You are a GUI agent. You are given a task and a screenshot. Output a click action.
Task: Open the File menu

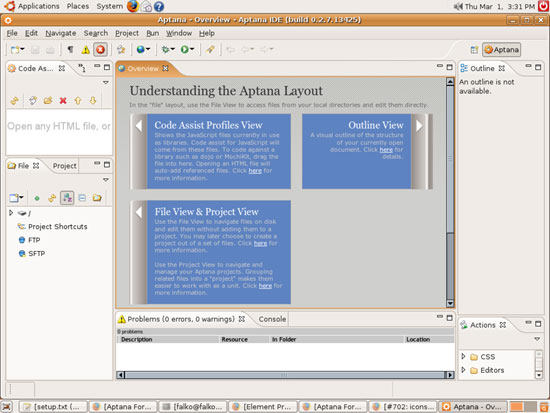[12, 33]
